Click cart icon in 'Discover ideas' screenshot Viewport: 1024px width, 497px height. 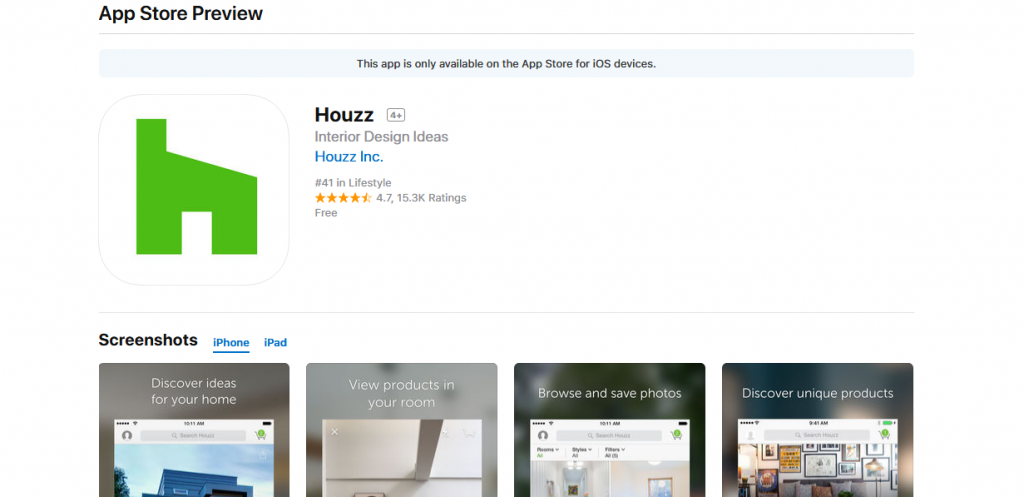261,434
